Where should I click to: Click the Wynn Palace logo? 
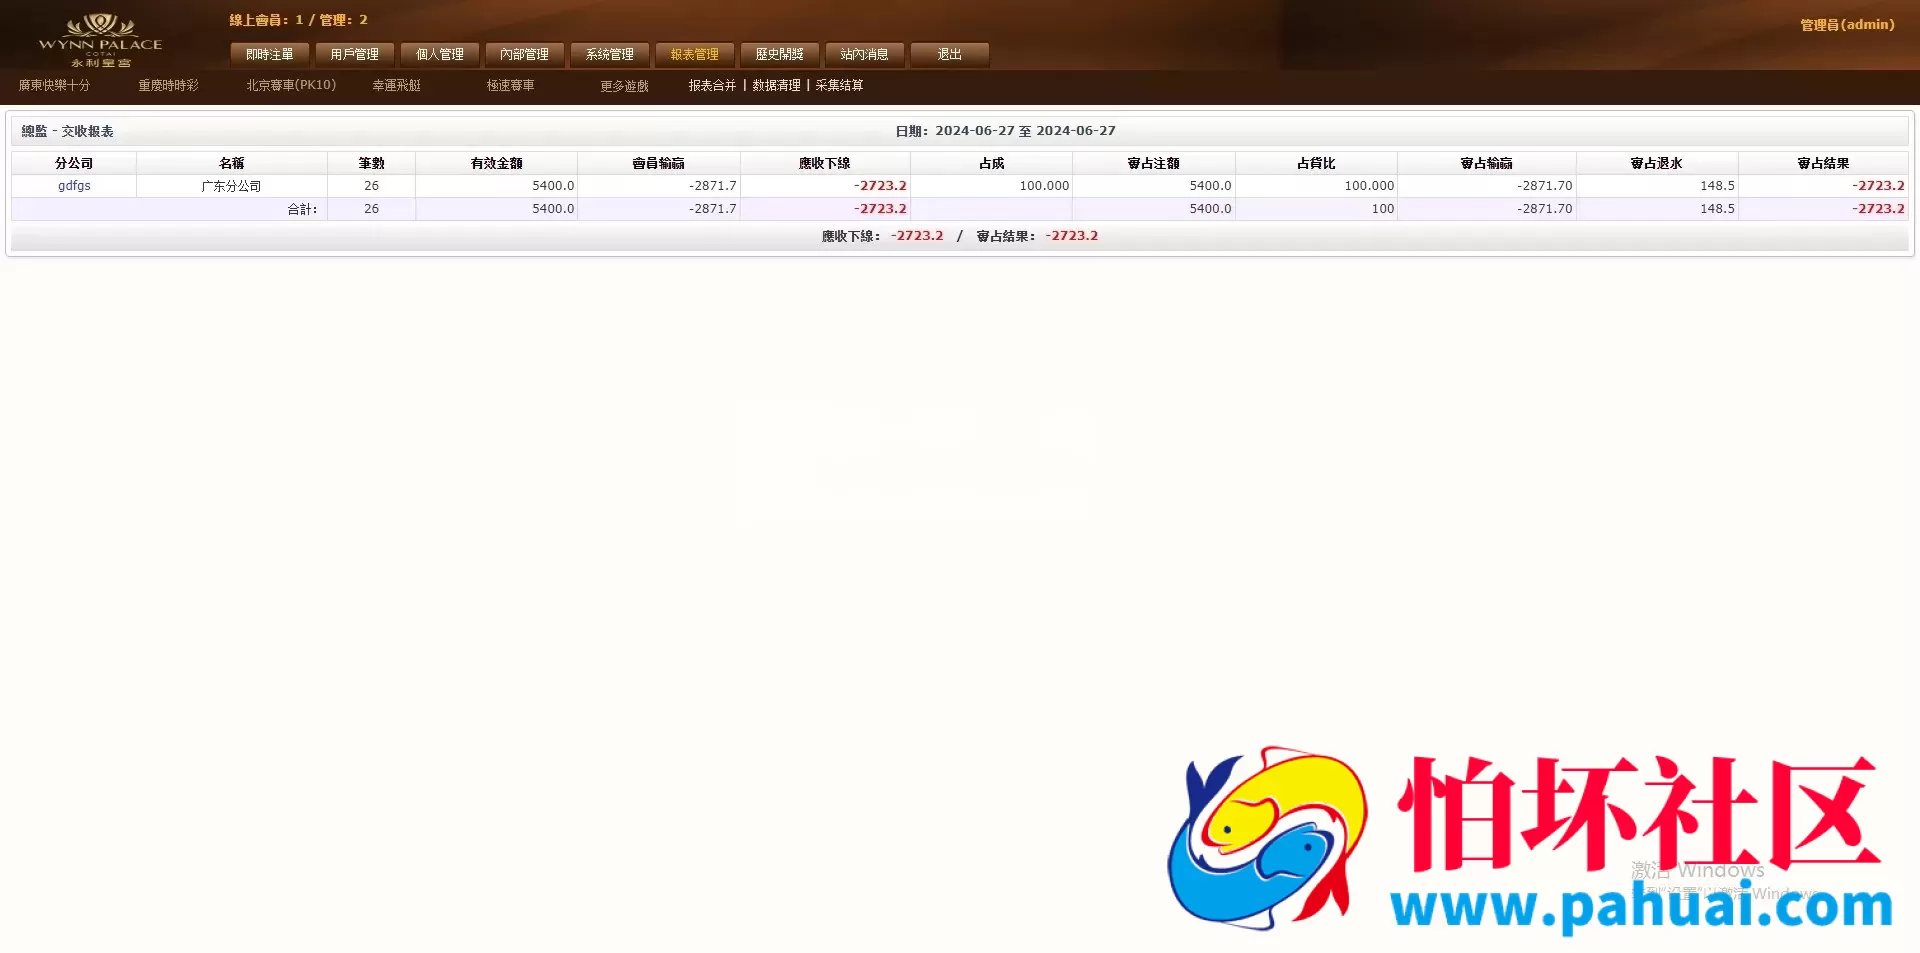[100, 40]
